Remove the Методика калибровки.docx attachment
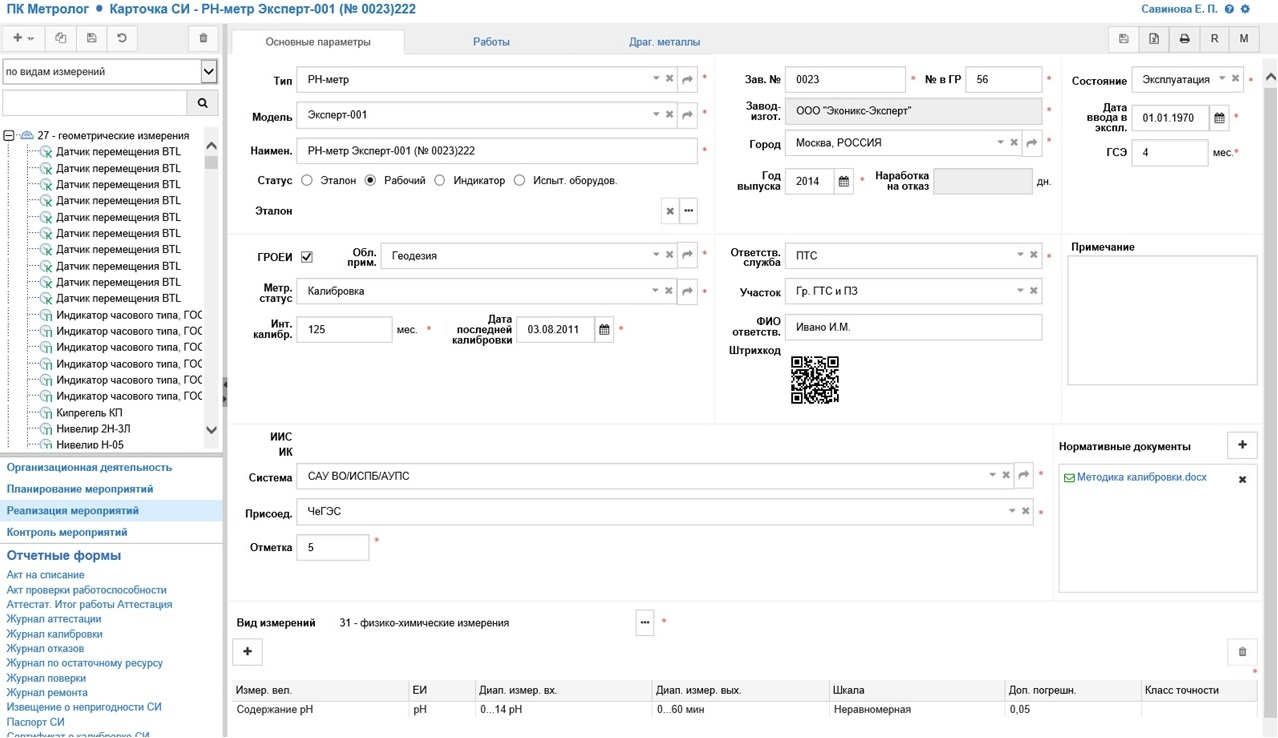The height and width of the screenshot is (738, 1278). (1242, 480)
